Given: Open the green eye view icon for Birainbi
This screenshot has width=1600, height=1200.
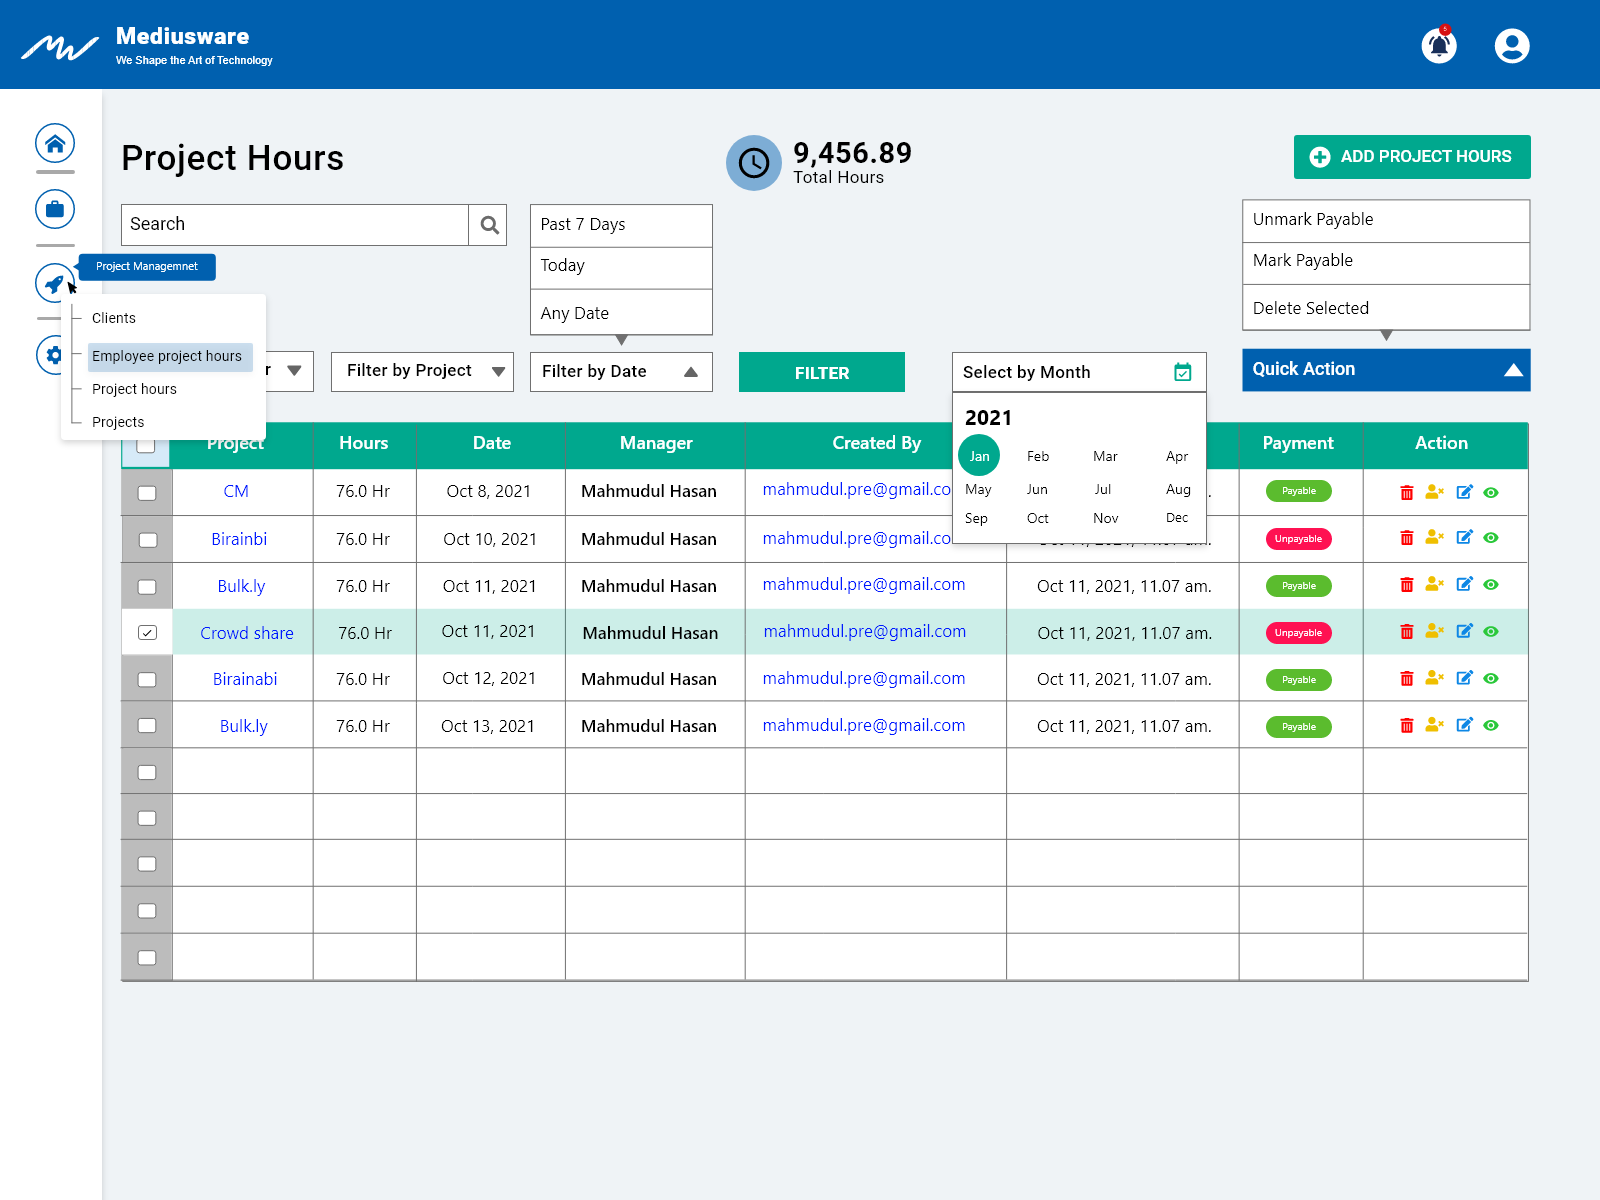Looking at the screenshot, I should tap(1491, 539).
